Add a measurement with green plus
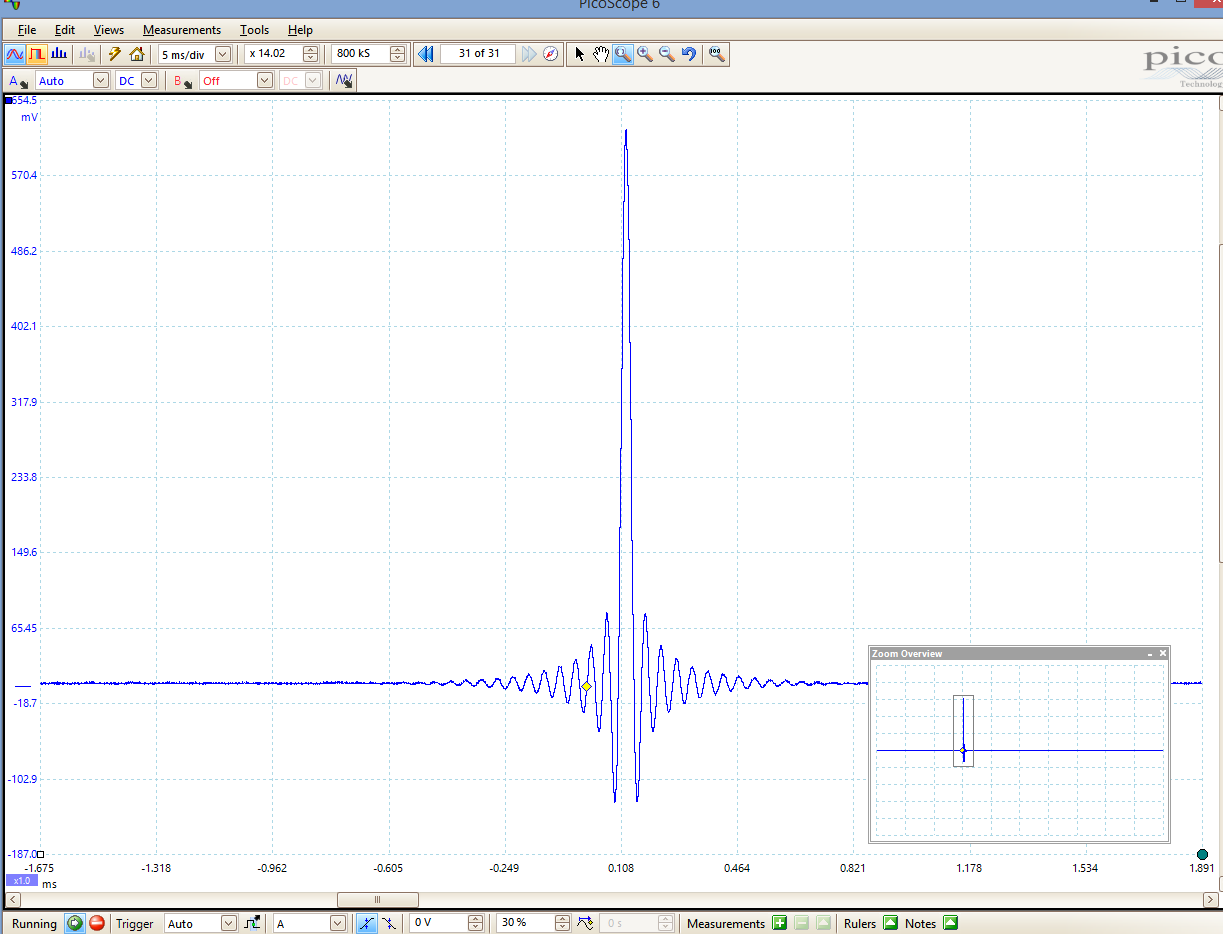1223x934 pixels. [x=779, y=923]
